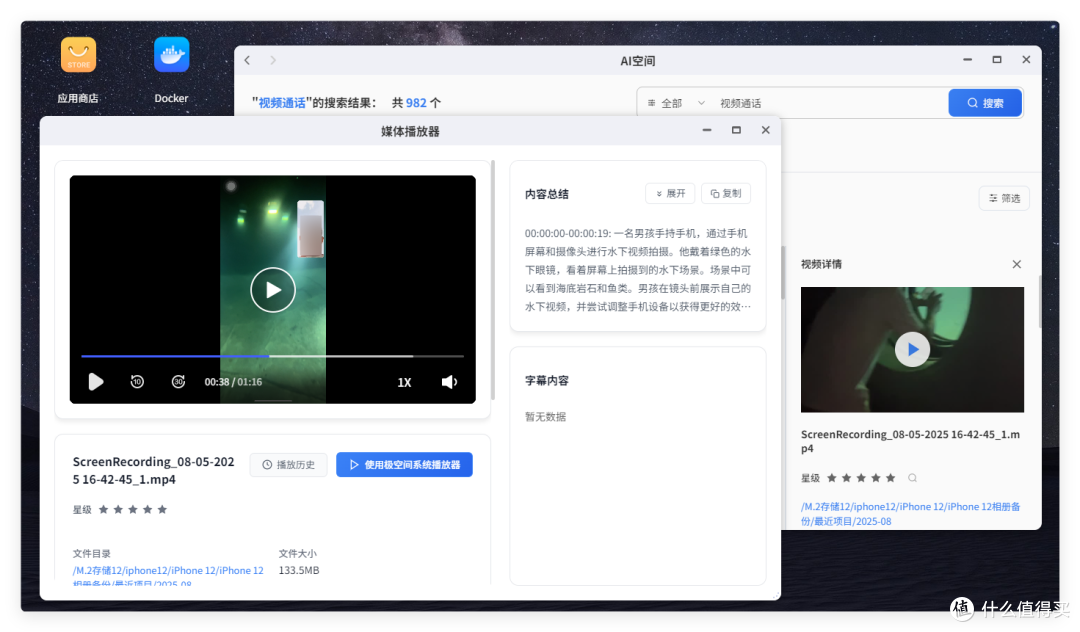
Task: Maximize the 媒体播放器 window
Action: tap(736, 130)
